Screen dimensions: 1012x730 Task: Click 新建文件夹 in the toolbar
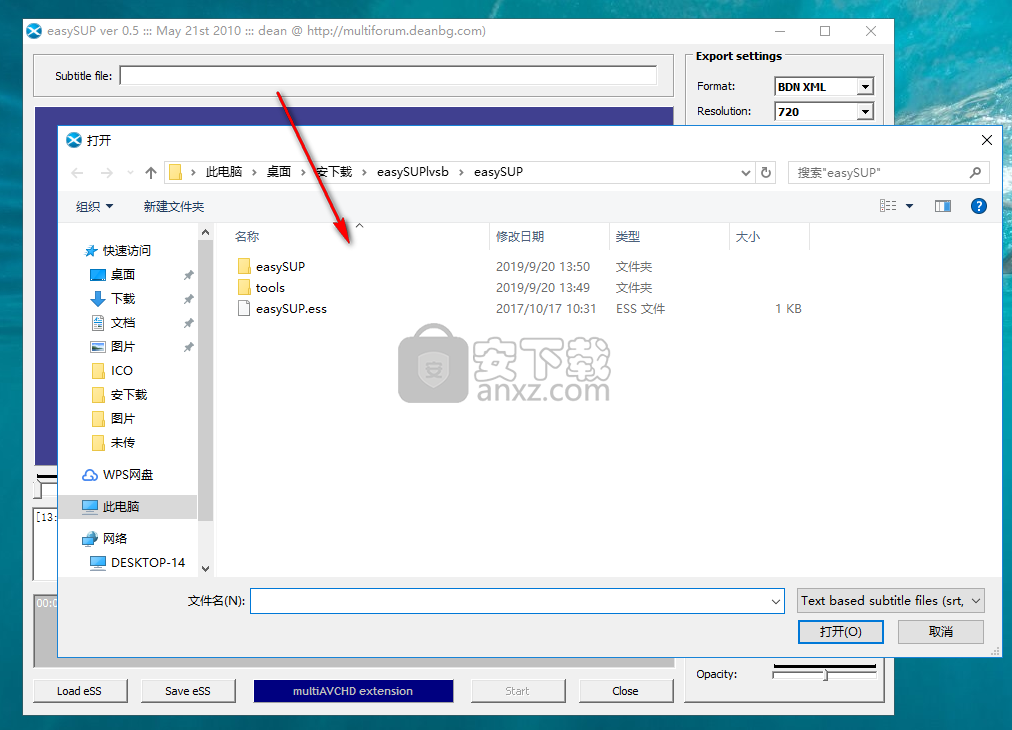(x=173, y=206)
